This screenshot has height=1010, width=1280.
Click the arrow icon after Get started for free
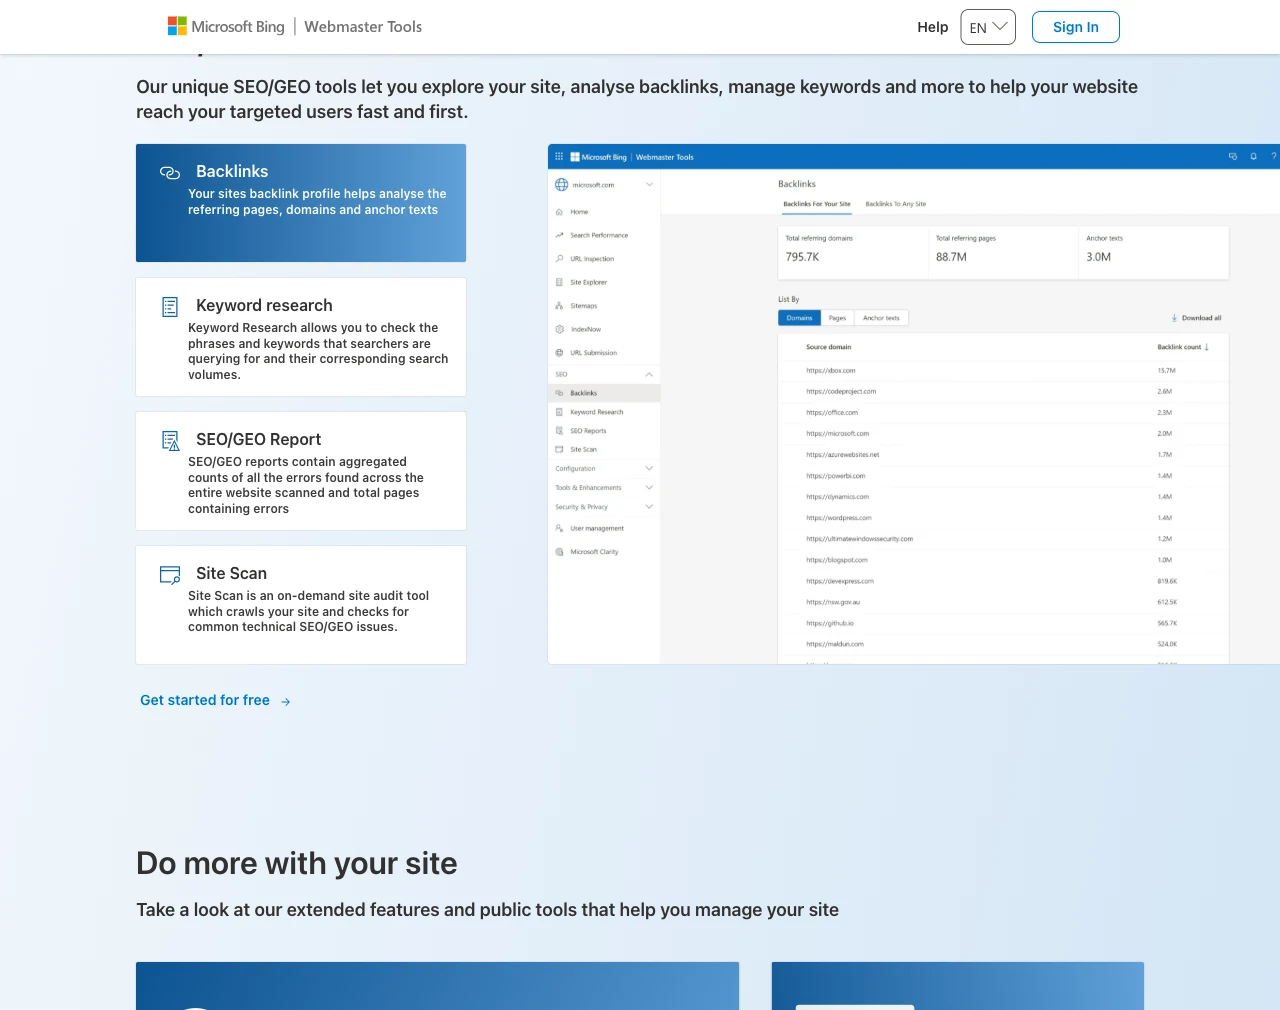286,702
